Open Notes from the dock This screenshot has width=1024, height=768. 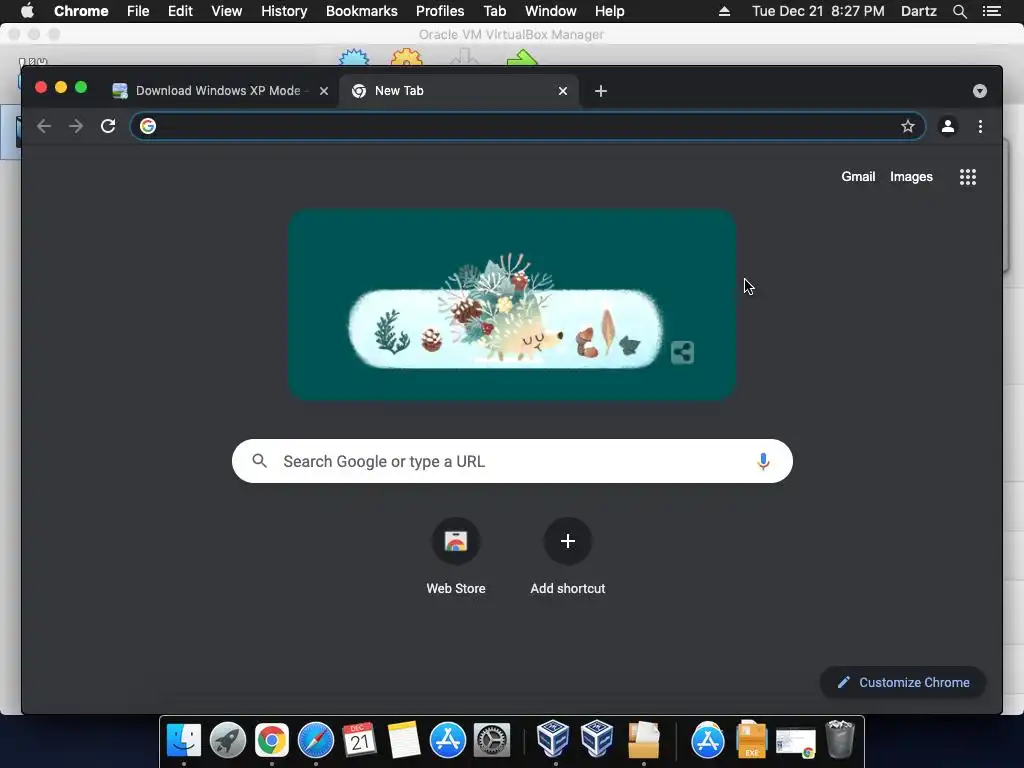pos(404,740)
